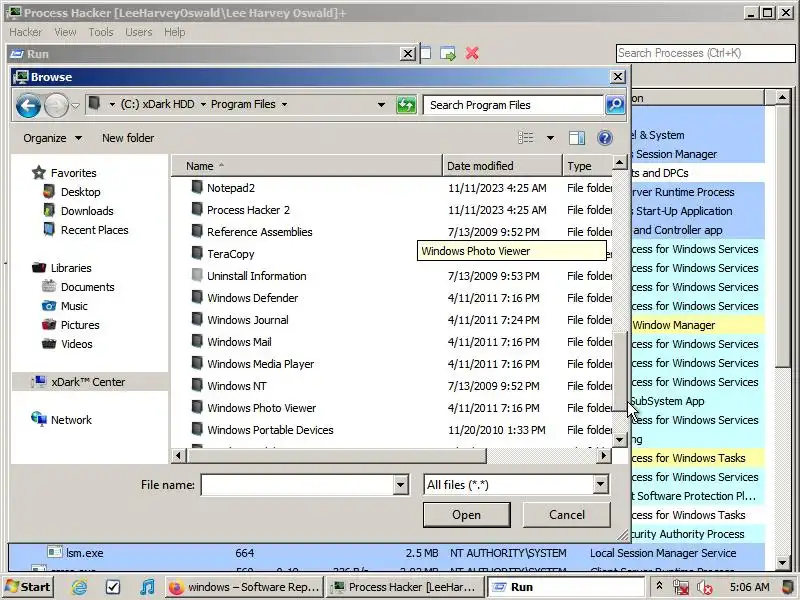Click the Process Hacker 2 folder icon
This screenshot has width=800, height=600.
coord(197,209)
